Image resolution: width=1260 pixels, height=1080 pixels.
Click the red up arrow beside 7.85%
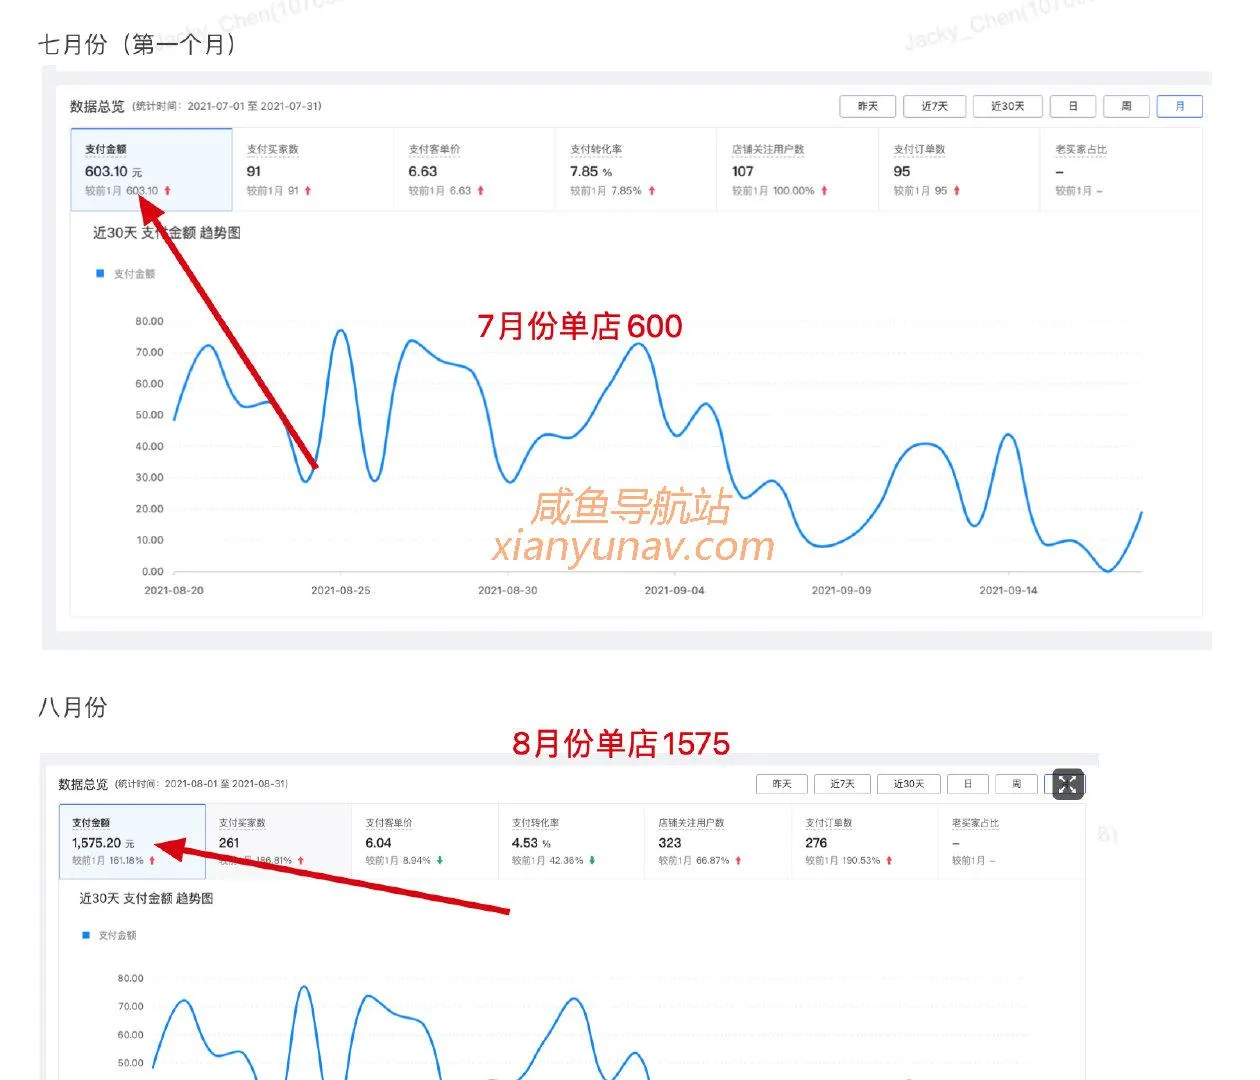point(652,190)
